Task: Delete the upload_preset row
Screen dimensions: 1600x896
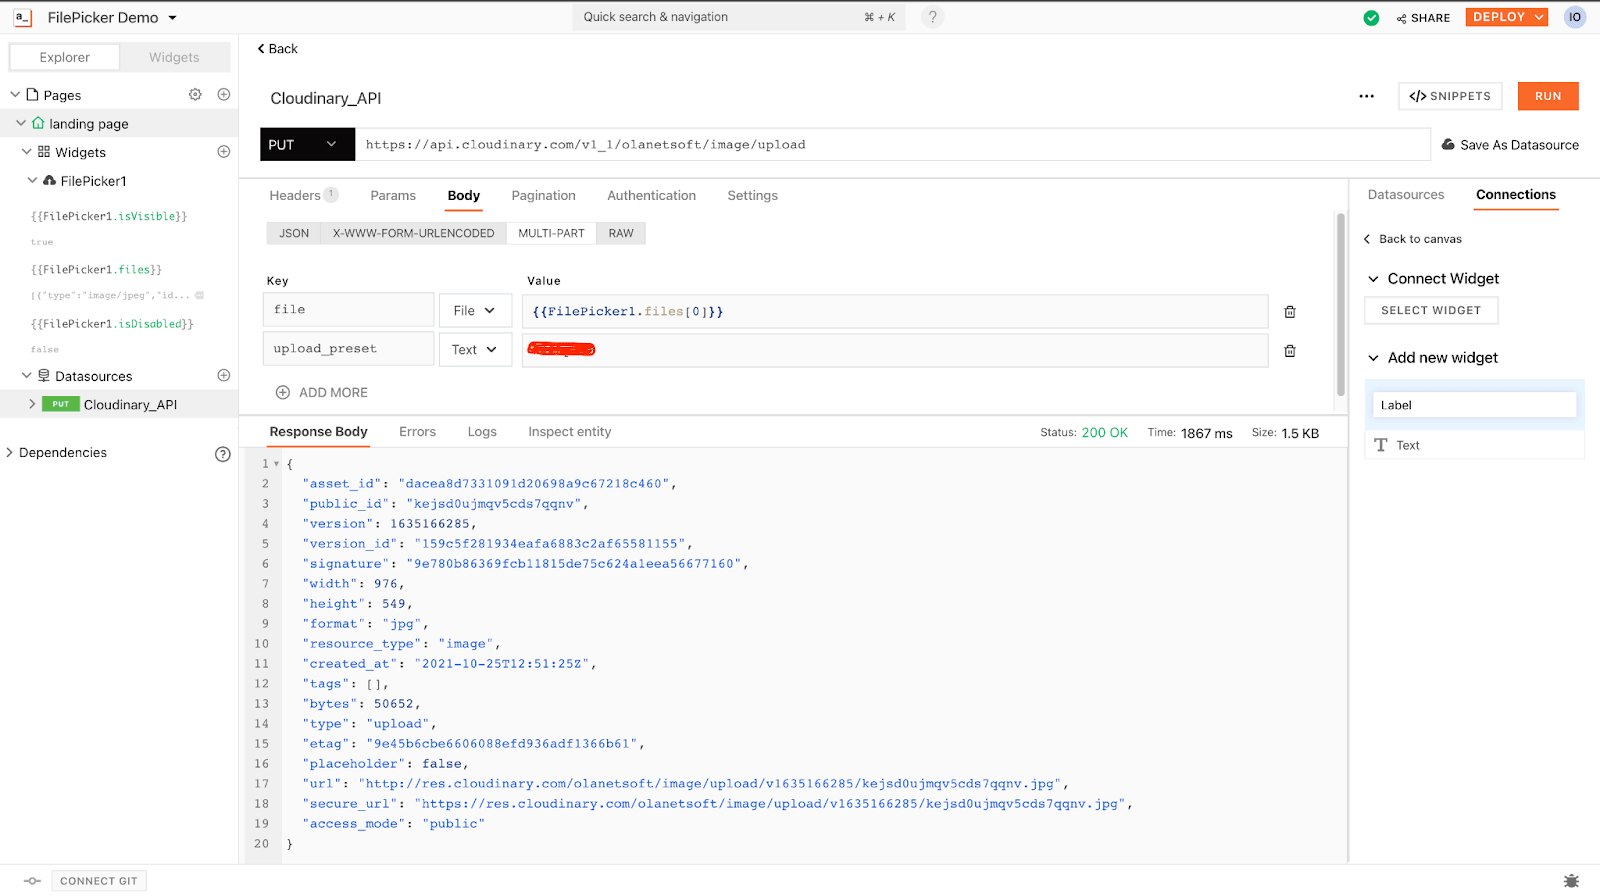Action: [x=1290, y=351]
